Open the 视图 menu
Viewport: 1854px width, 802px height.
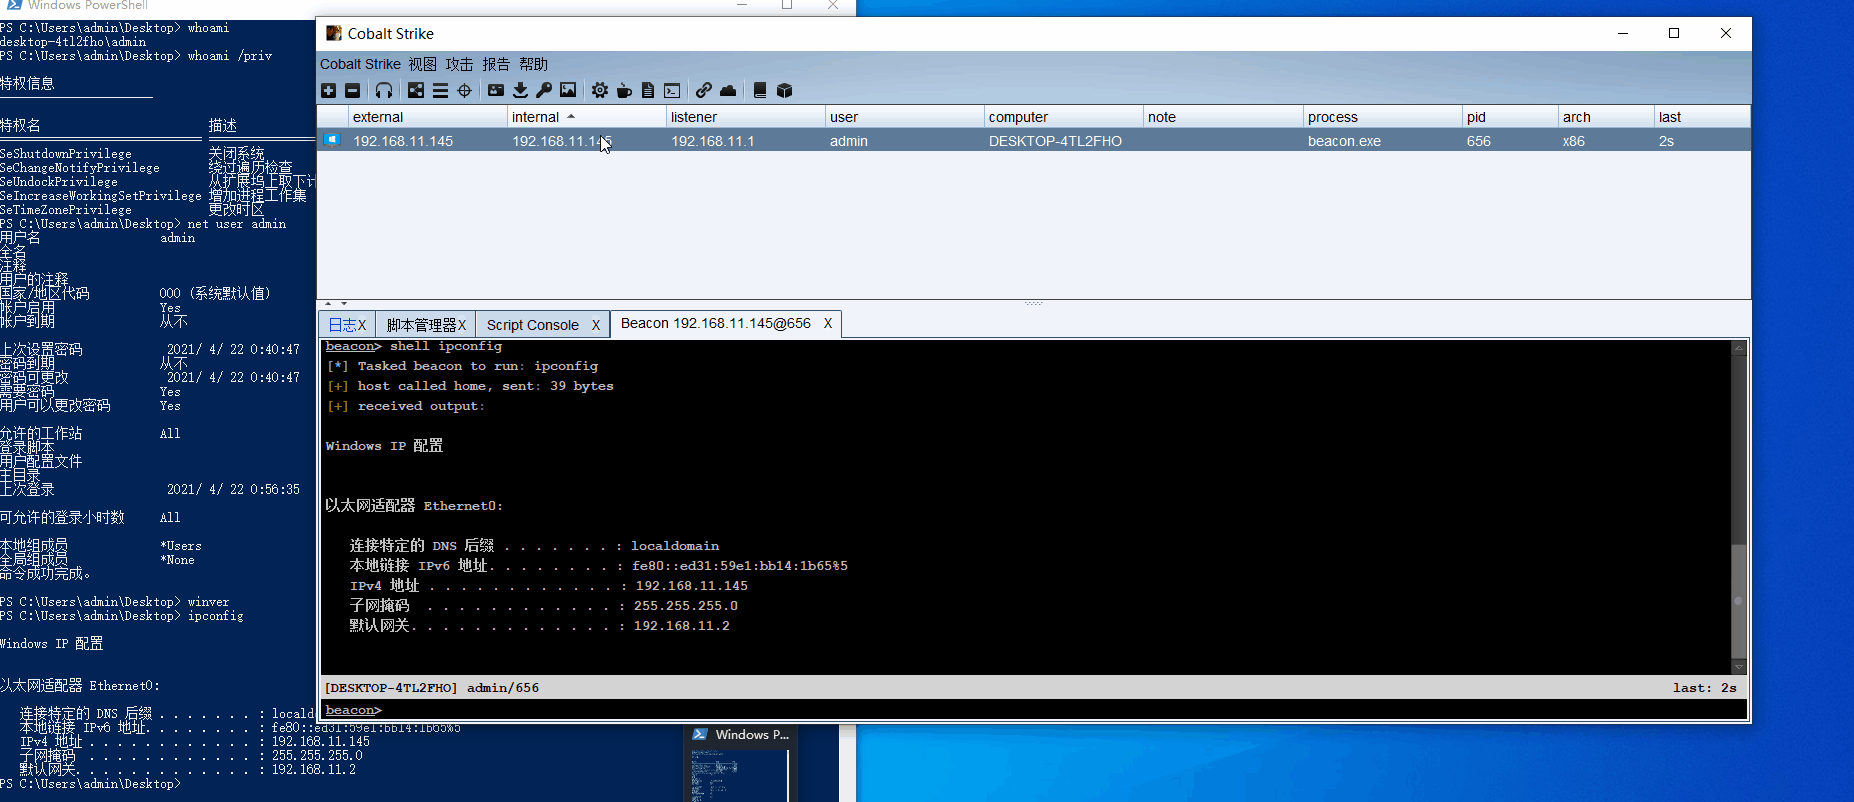pos(422,64)
